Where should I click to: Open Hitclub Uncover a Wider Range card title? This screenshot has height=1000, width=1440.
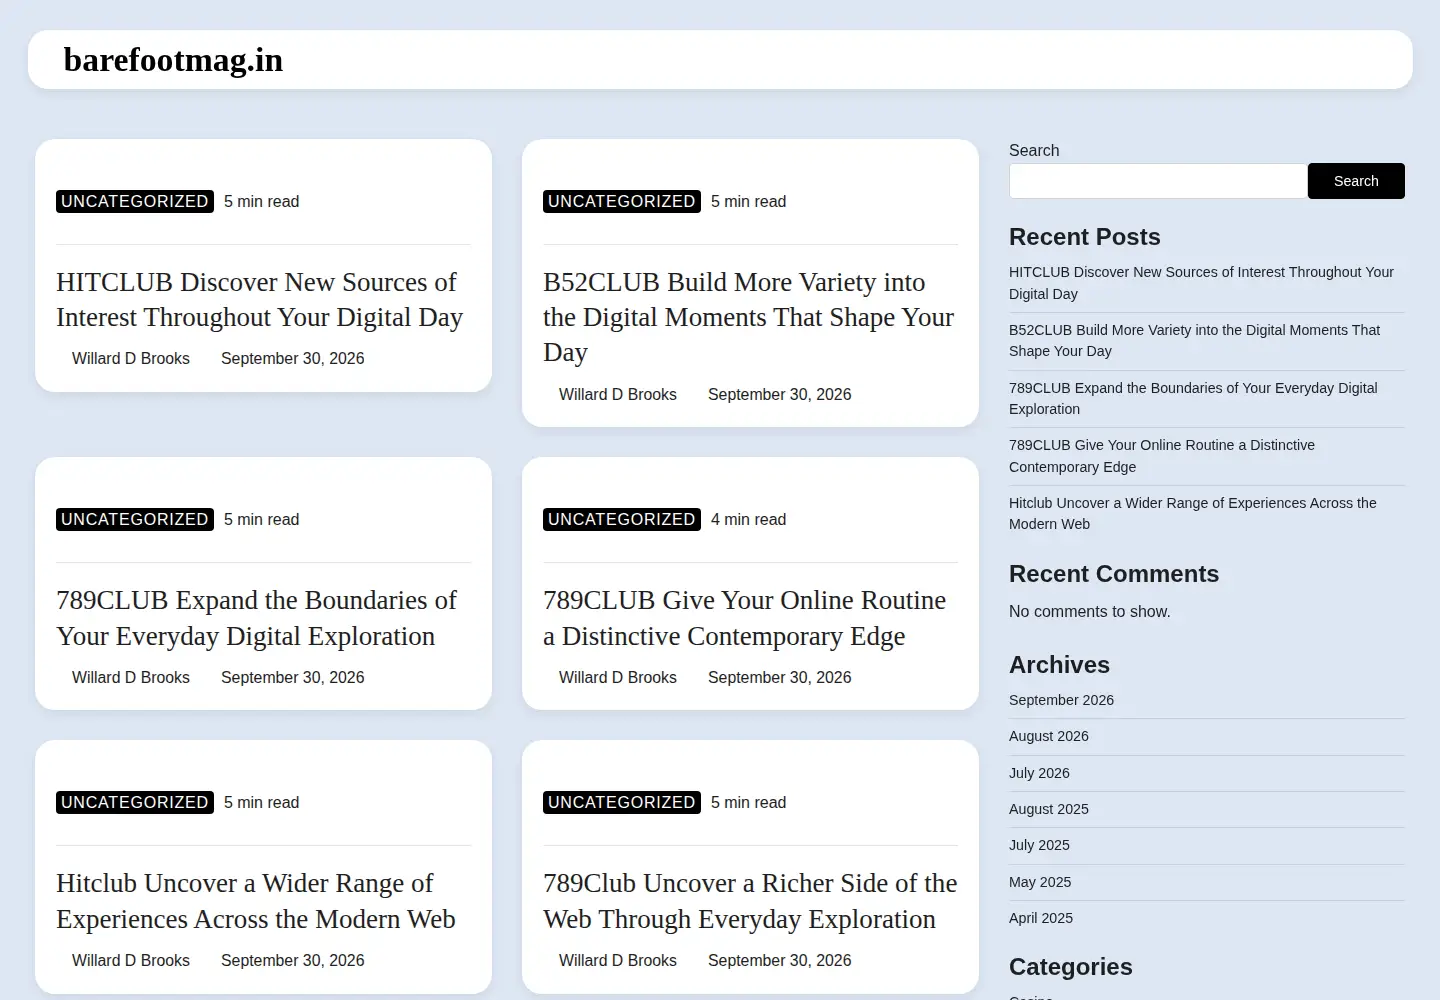[255, 901]
